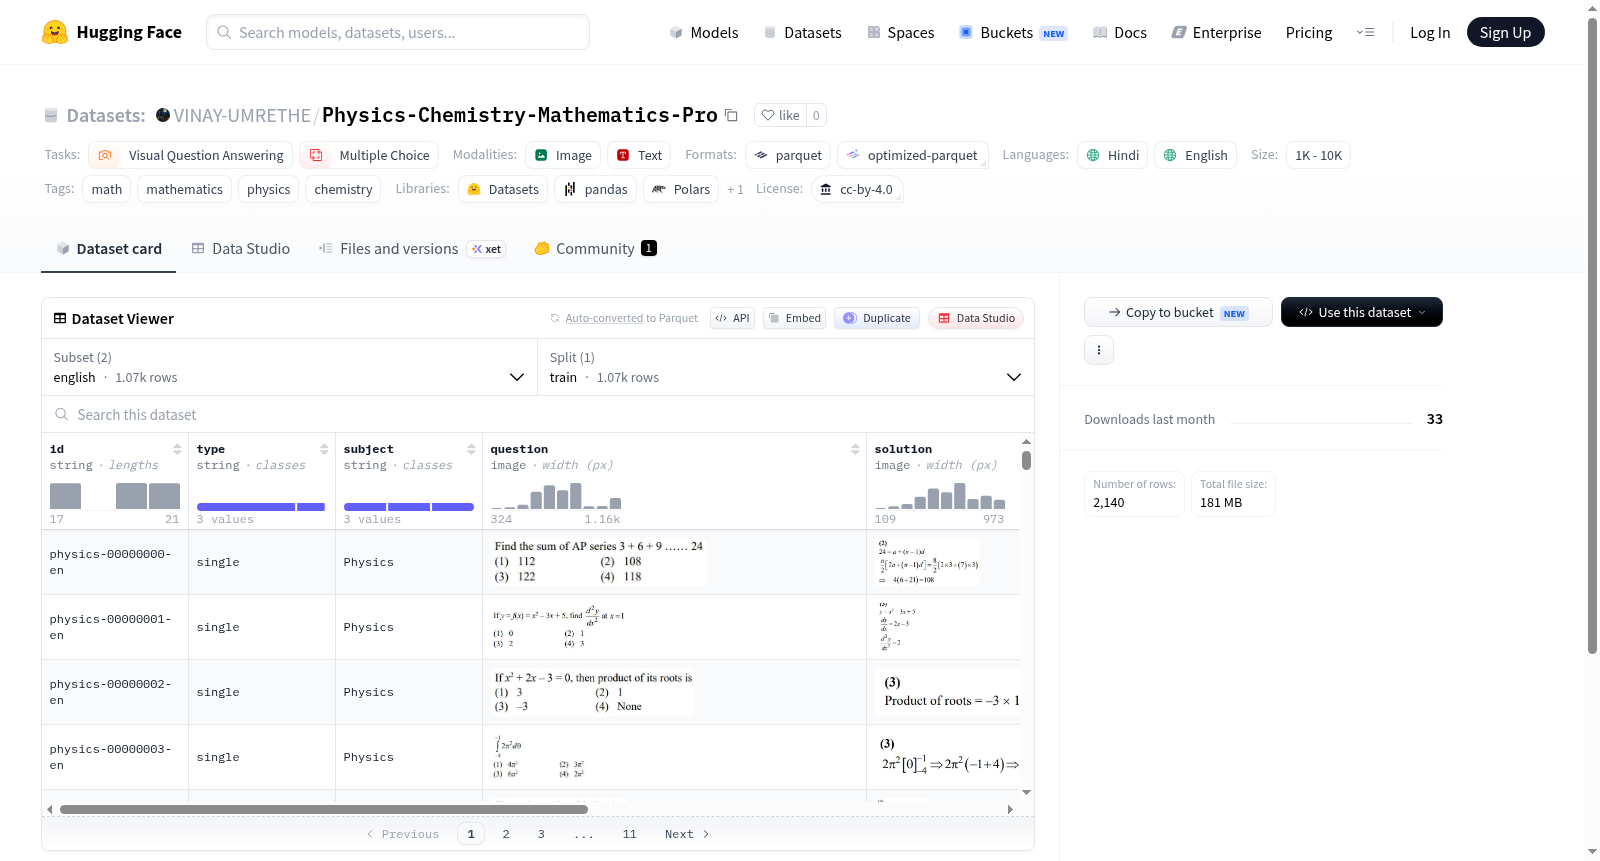Focus the Search models, datasets, users field
This screenshot has width=1600, height=861.
click(398, 32)
